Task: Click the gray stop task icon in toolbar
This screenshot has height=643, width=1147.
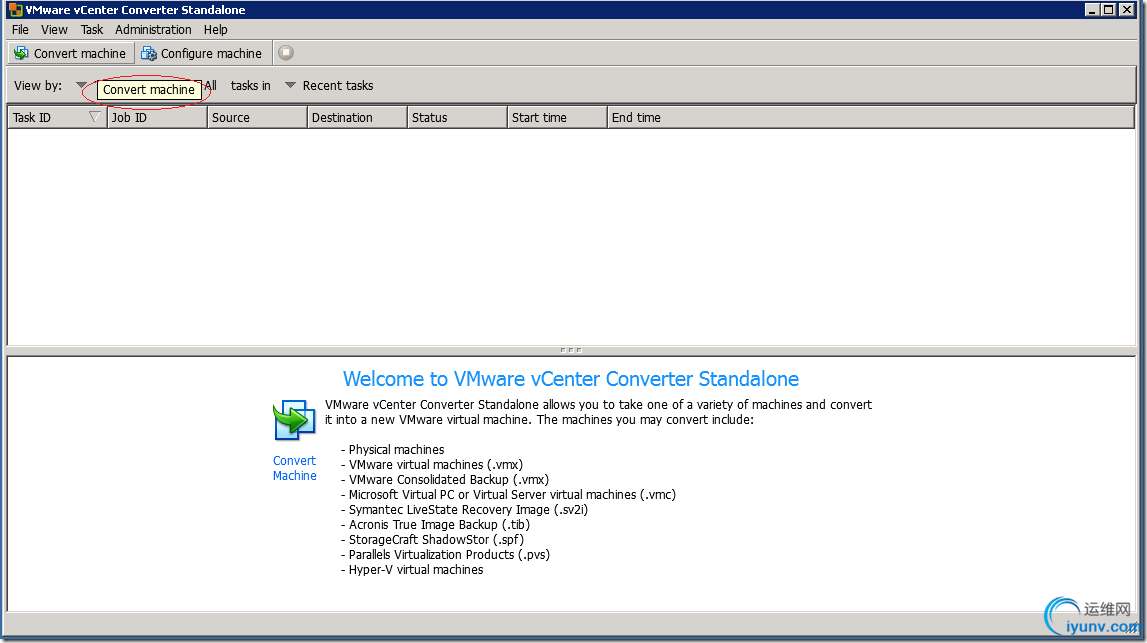Action: 286,53
